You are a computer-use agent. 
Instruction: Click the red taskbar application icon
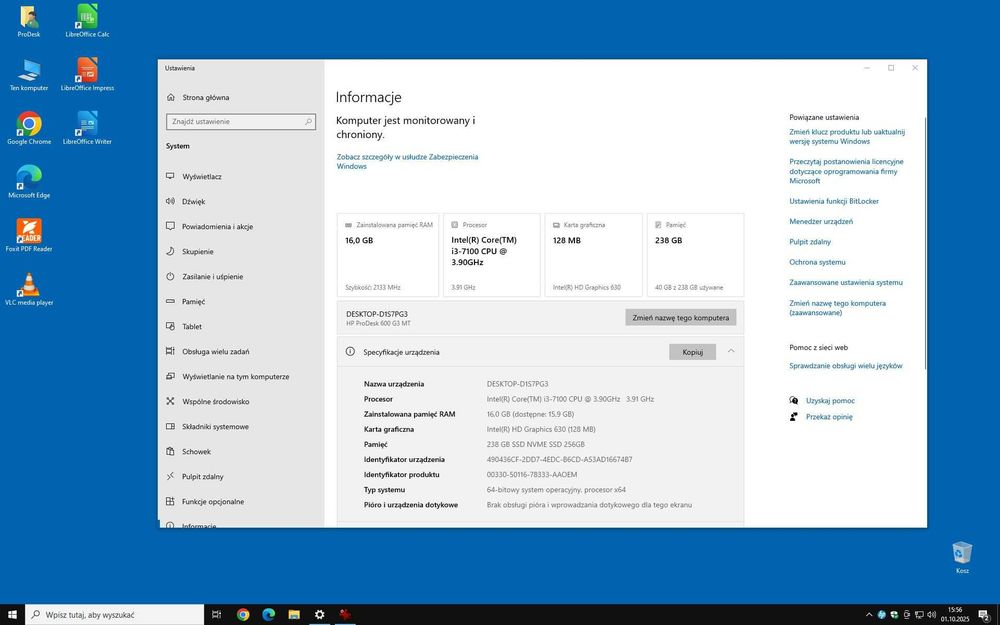(345, 615)
